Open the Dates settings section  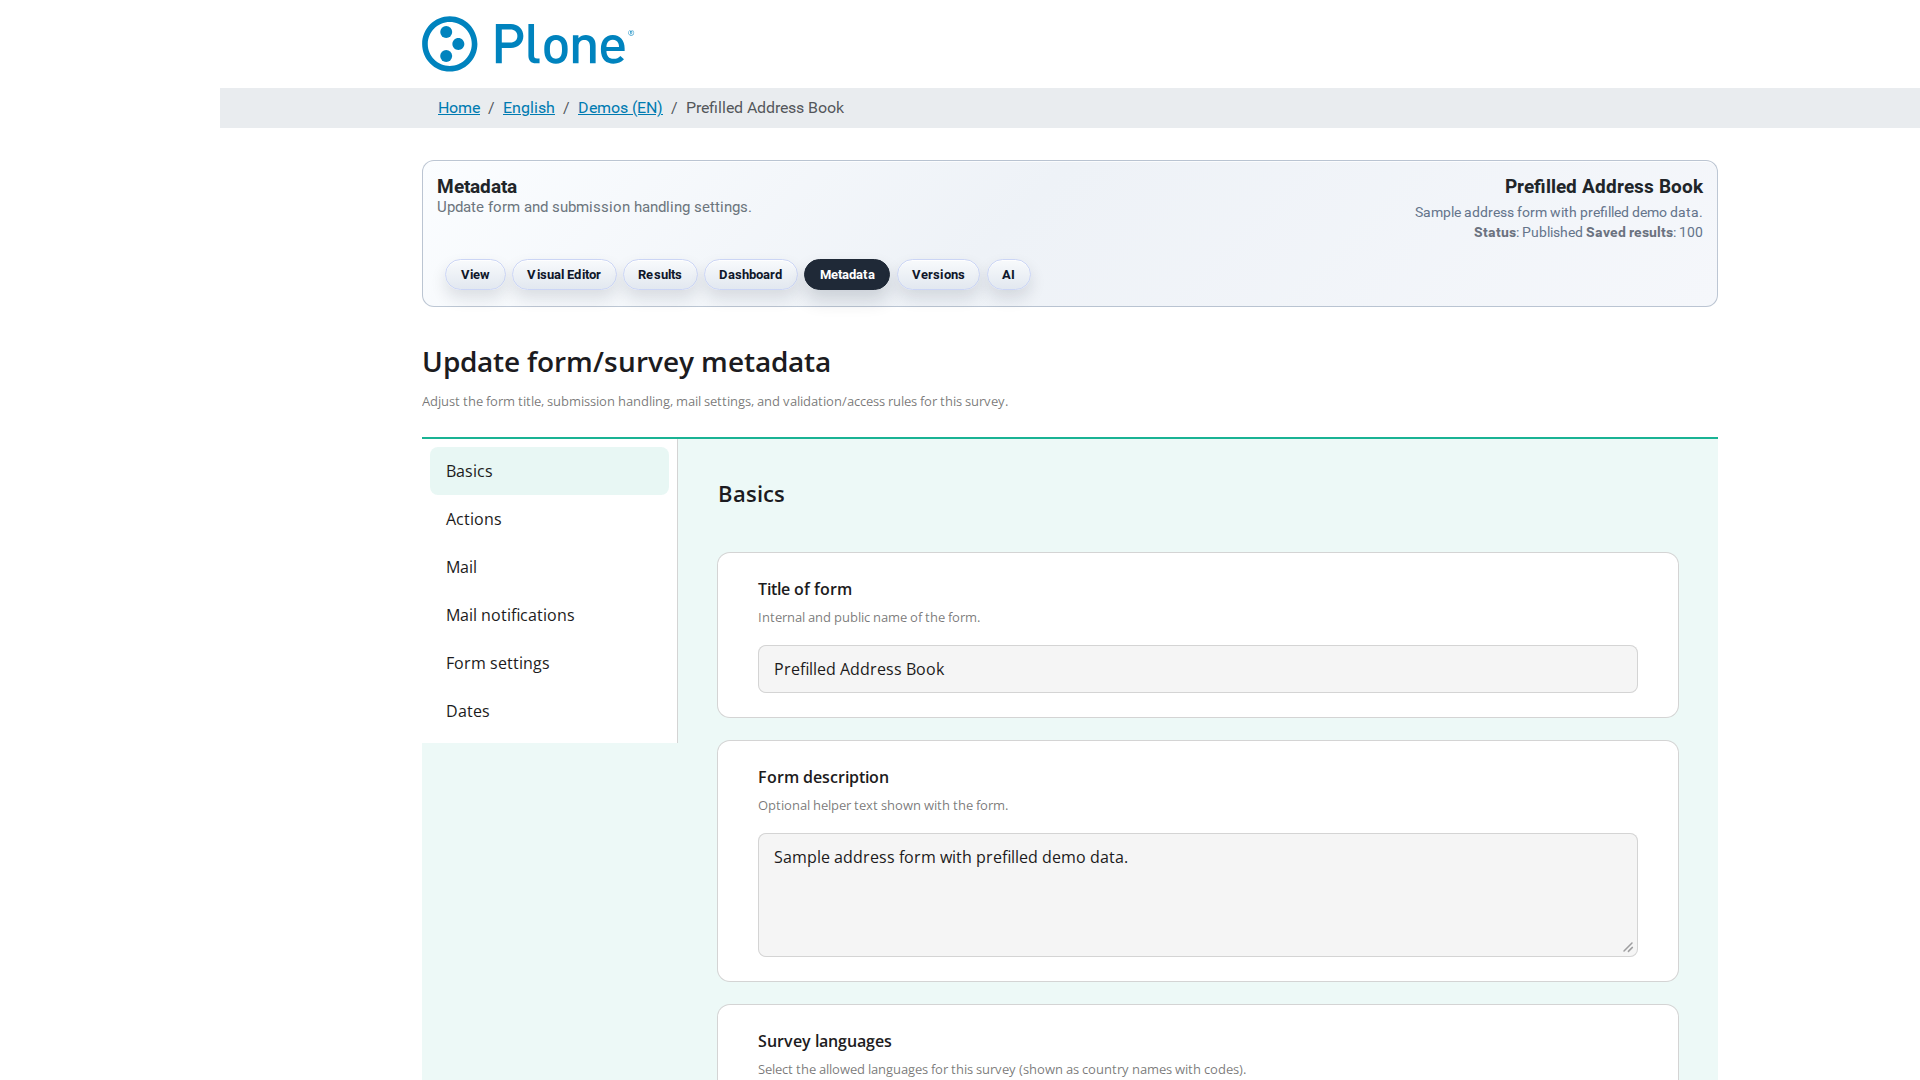[x=549, y=711]
